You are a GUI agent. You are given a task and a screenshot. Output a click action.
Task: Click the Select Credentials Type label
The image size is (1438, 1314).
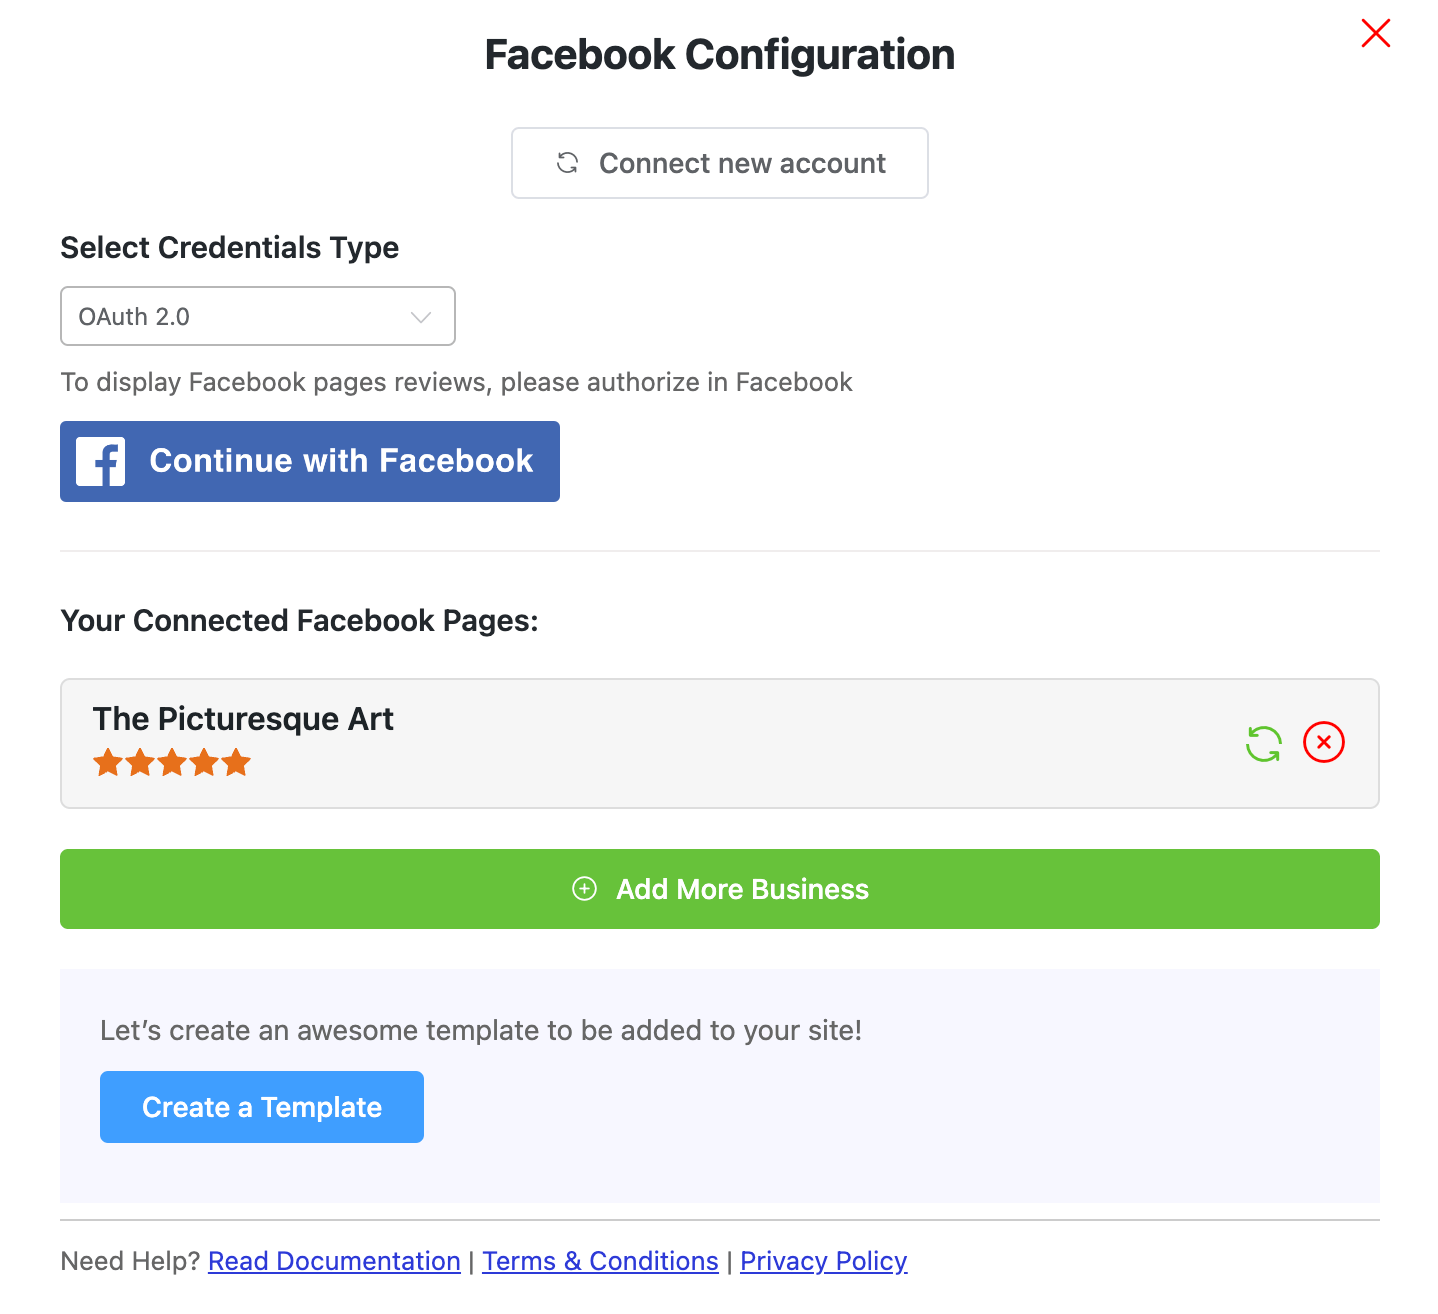click(230, 248)
